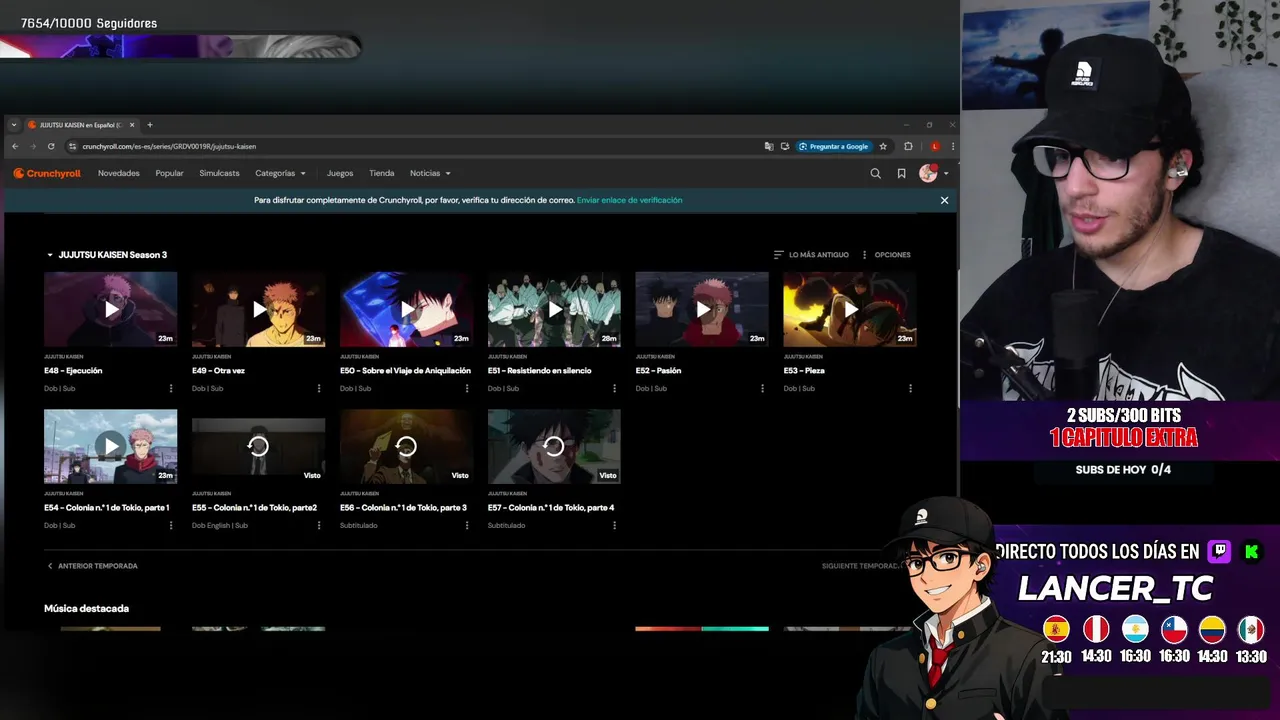This screenshot has width=1280, height=720.
Task: Replay E57 – Colonia n.° 1 de Tokio, parte 4
Action: pyautogui.click(x=554, y=446)
